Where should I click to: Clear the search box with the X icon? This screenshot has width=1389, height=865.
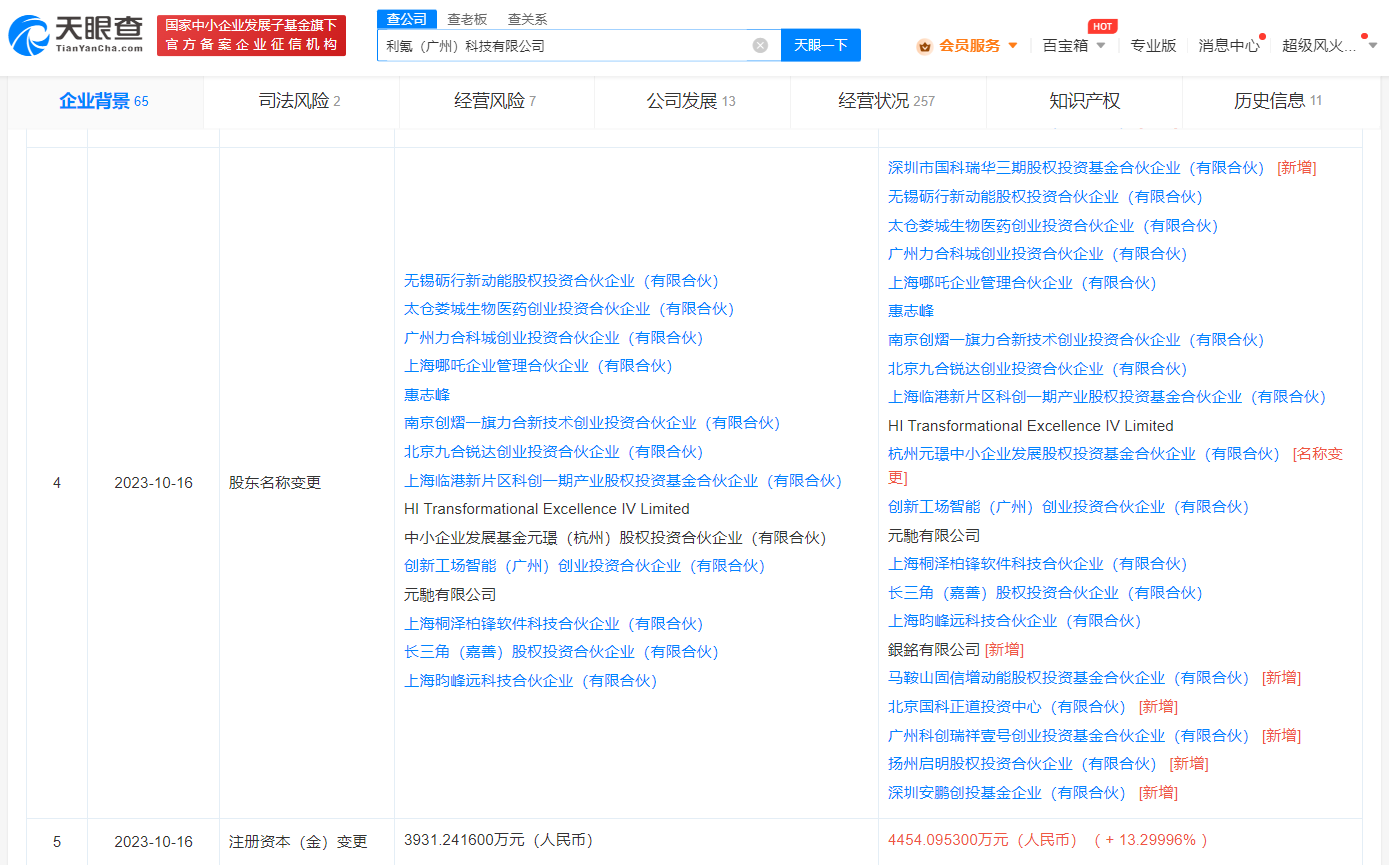click(760, 45)
